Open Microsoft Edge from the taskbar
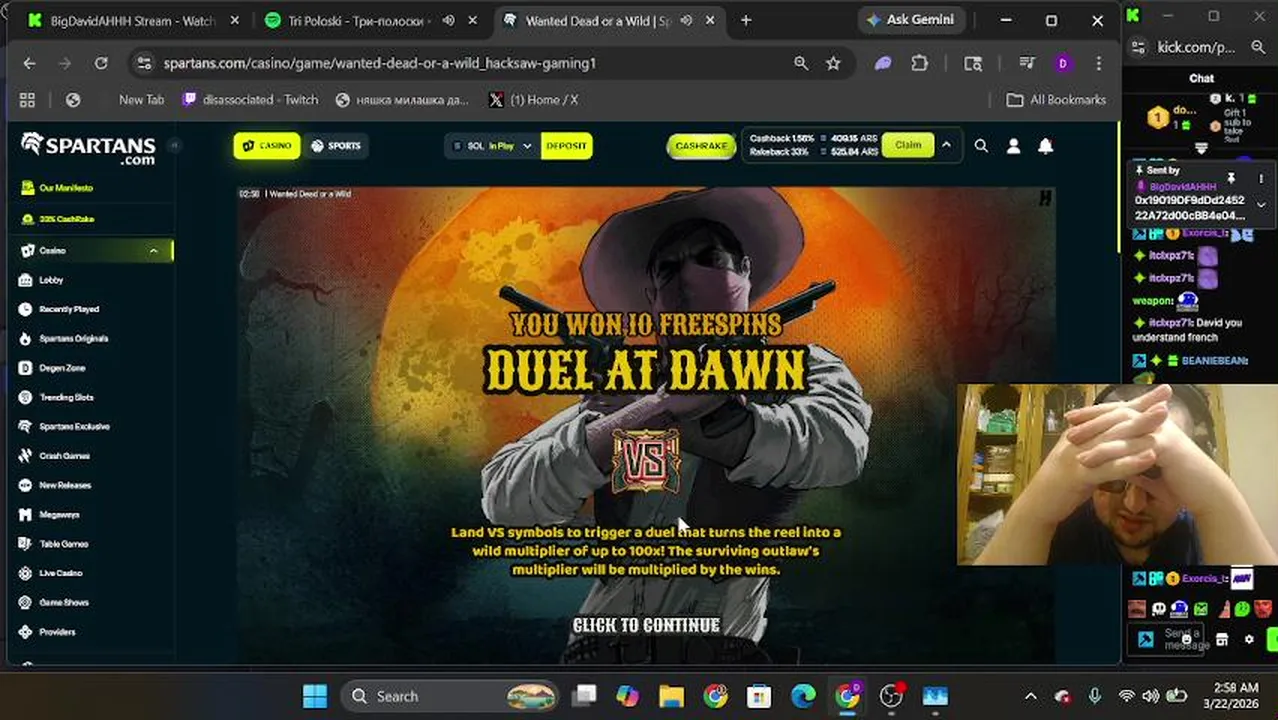This screenshot has width=1278, height=720. pyautogui.click(x=803, y=696)
